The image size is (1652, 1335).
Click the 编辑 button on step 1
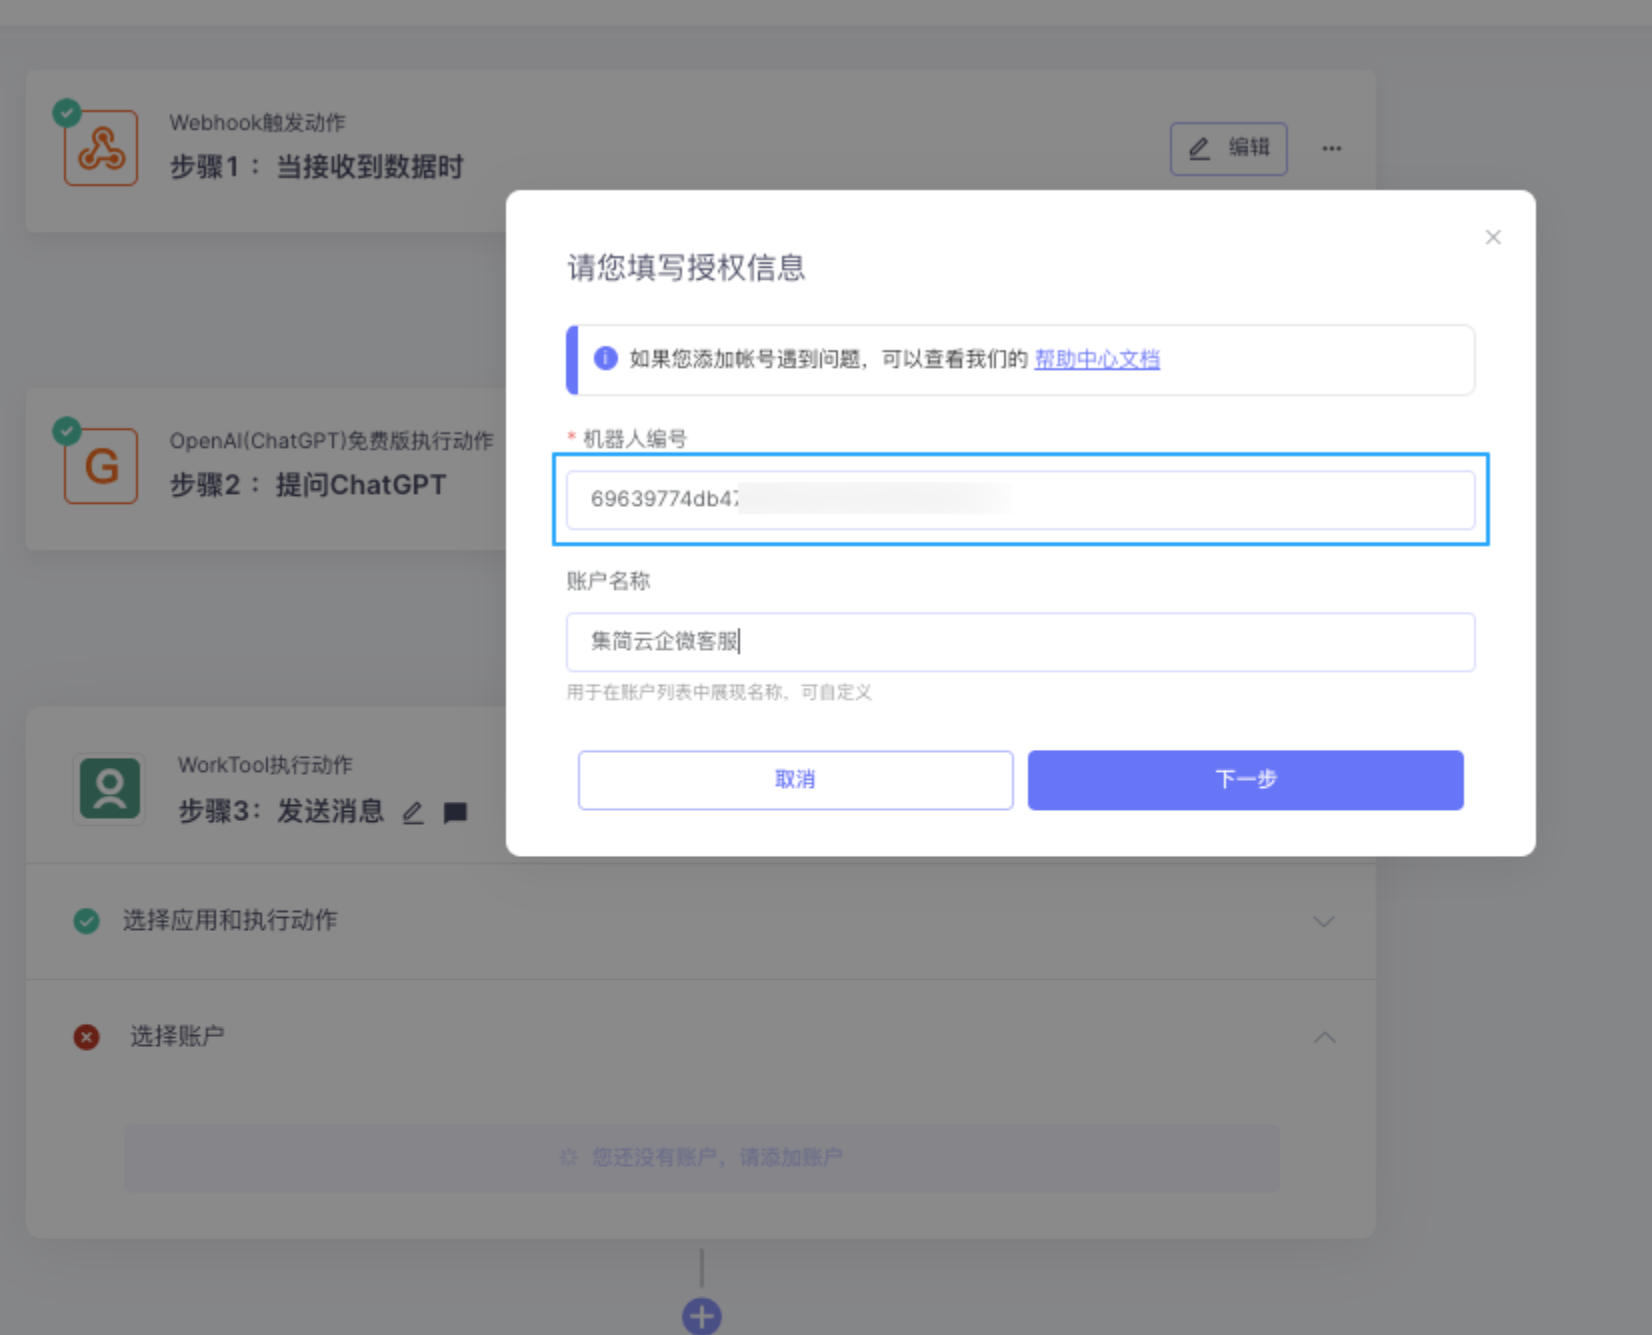pos(1228,148)
